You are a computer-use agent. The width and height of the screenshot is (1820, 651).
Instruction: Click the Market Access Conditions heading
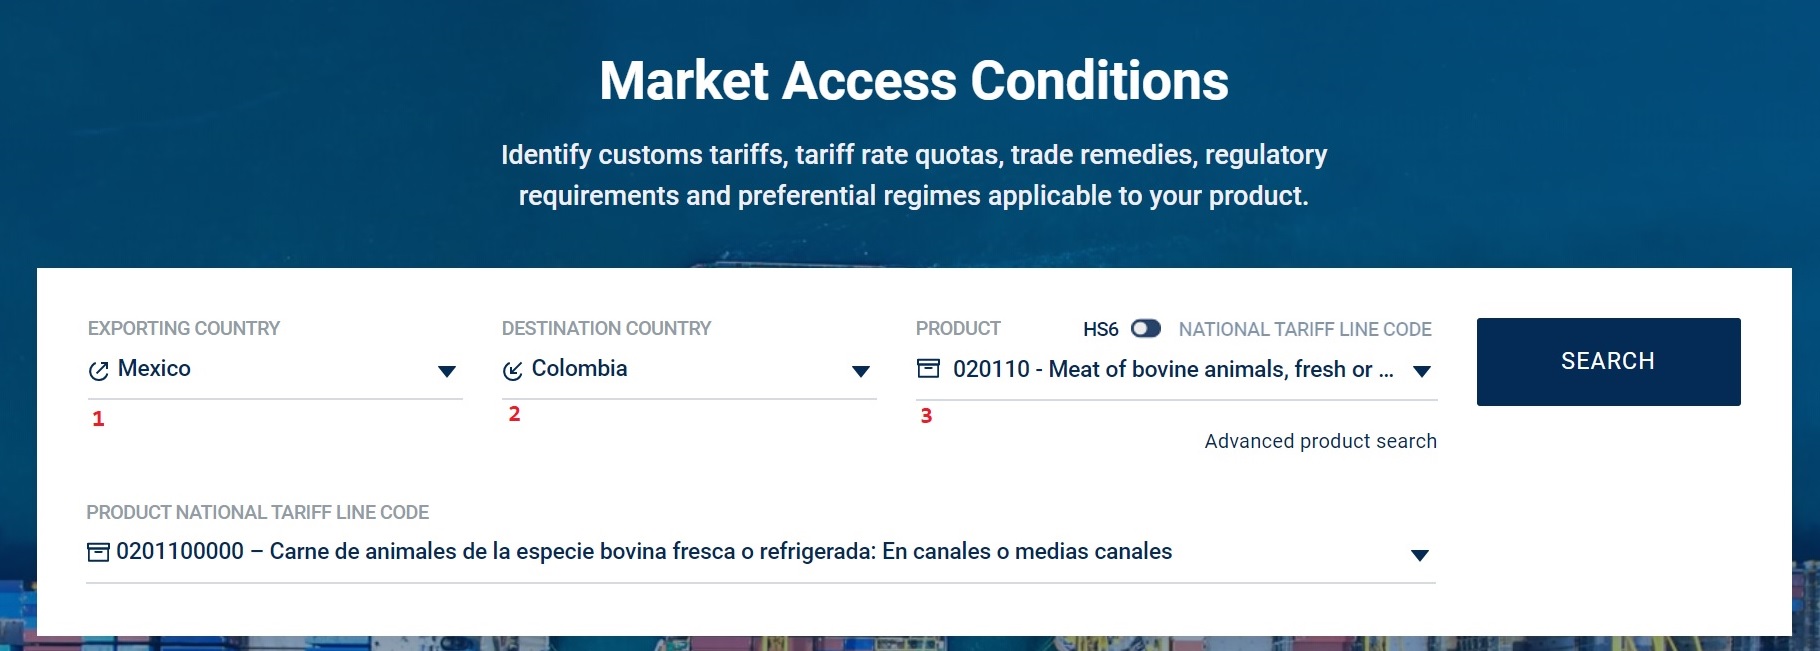coord(914,81)
